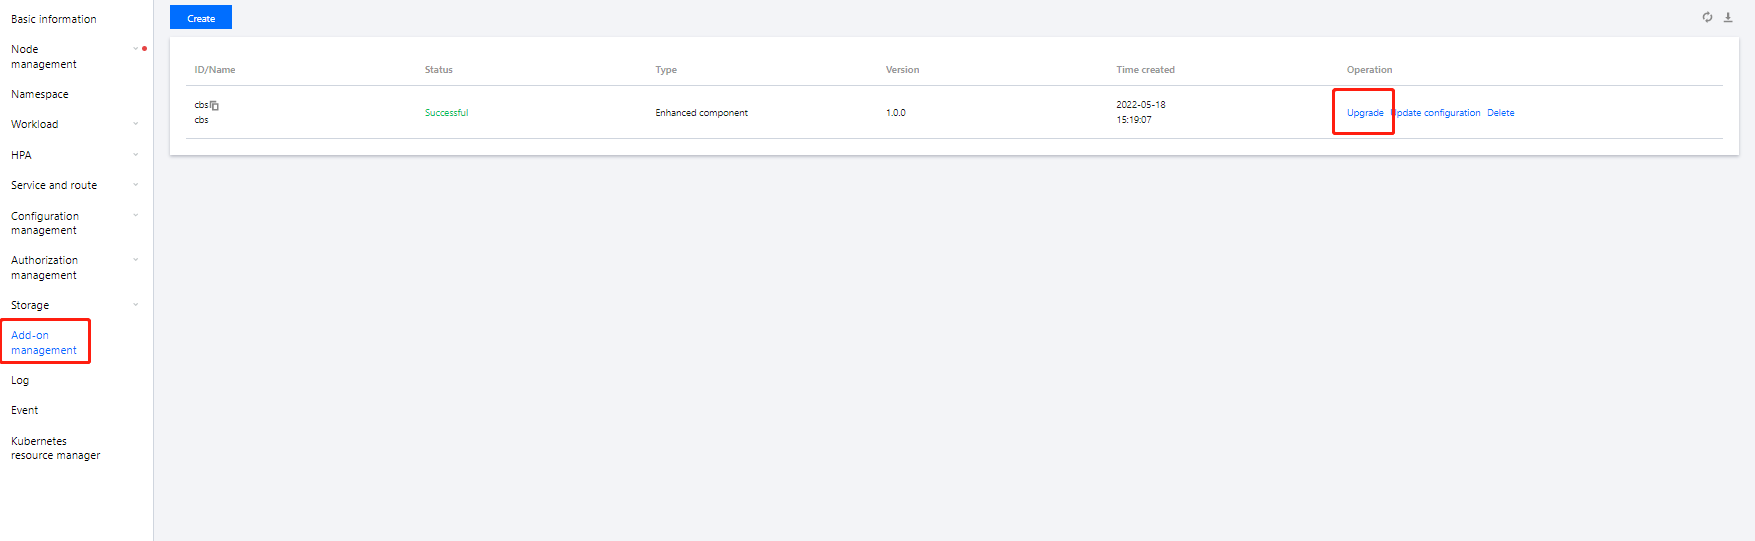Open the Event page

point(25,410)
